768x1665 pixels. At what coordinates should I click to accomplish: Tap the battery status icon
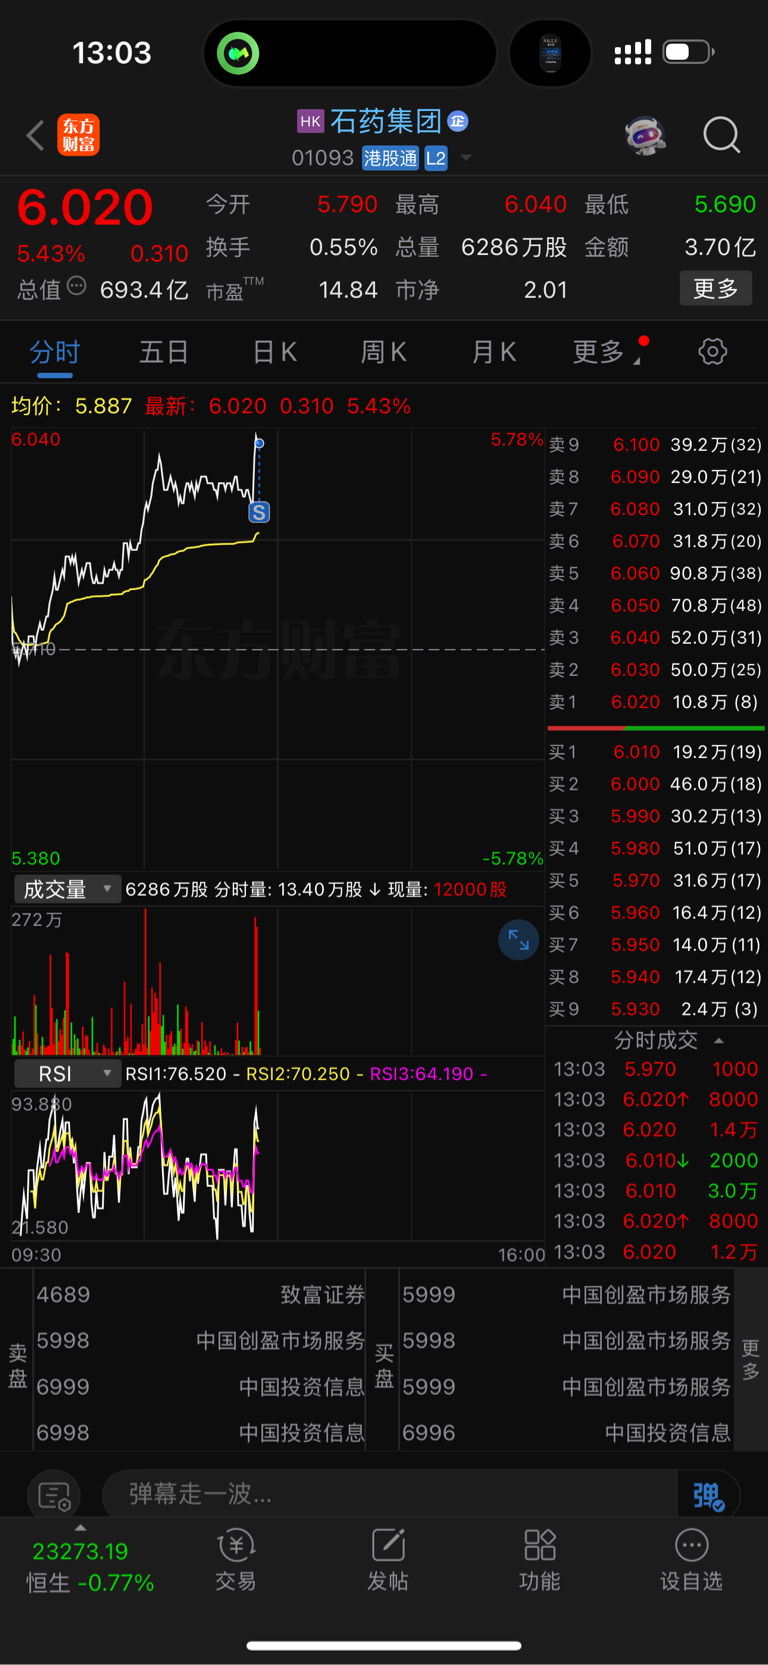[687, 52]
